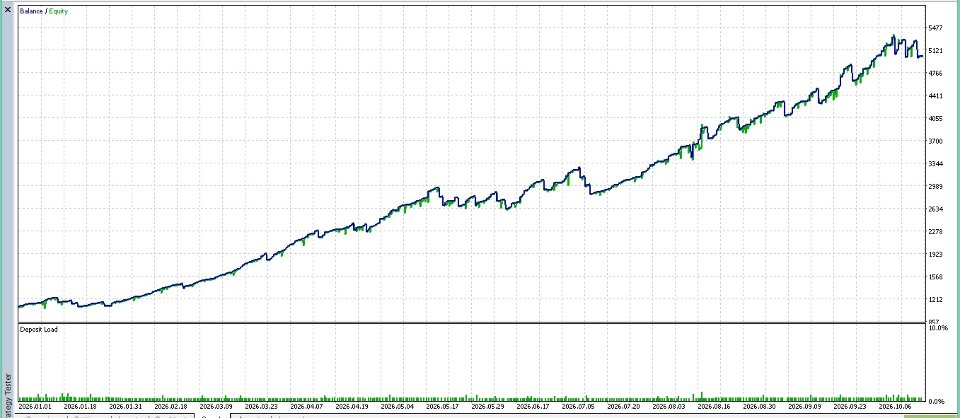This screenshot has width=960, height=418.
Task: Click the 2026.03.09 date label
Action: click(216, 406)
